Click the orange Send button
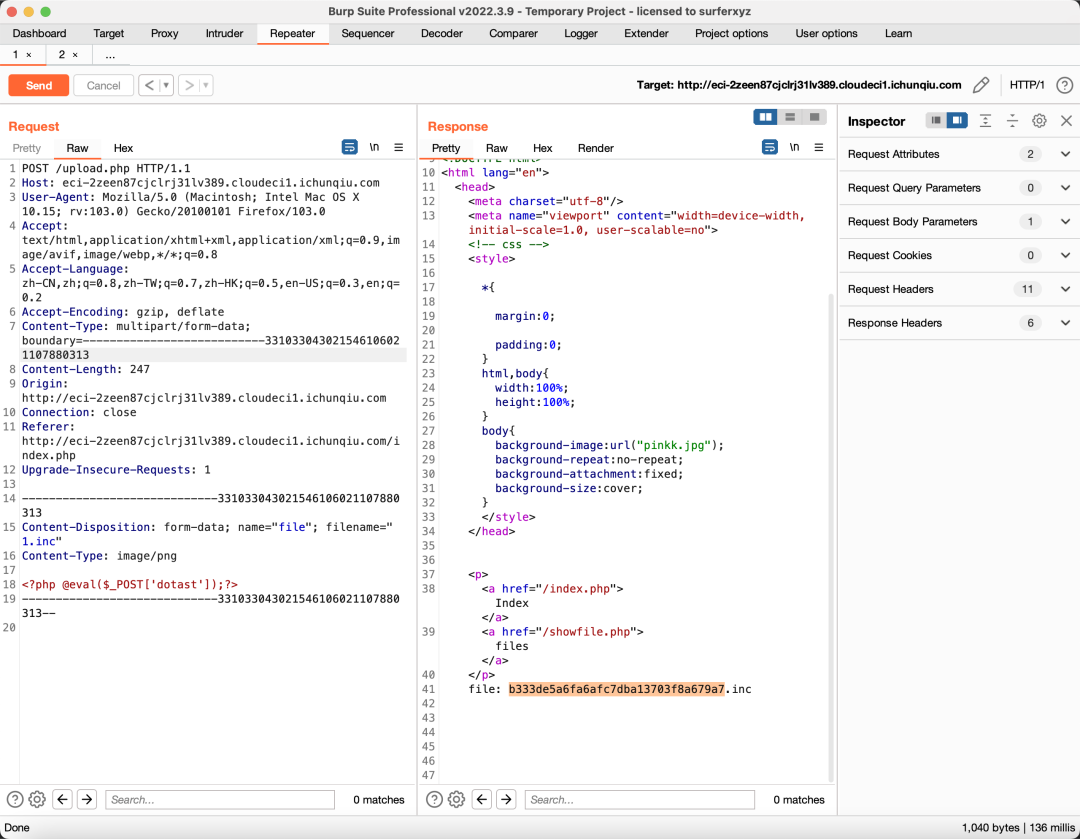Screen dimensions: 1080x839 (39, 85)
